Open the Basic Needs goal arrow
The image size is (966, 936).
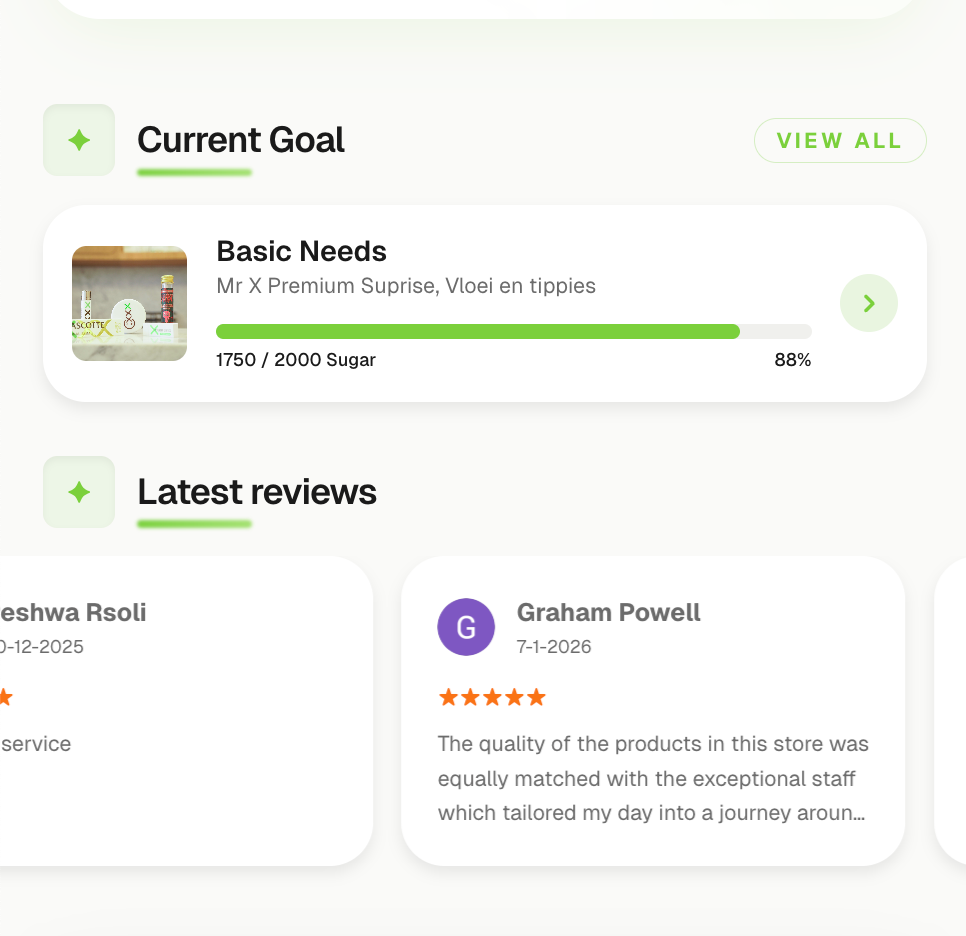(x=868, y=303)
